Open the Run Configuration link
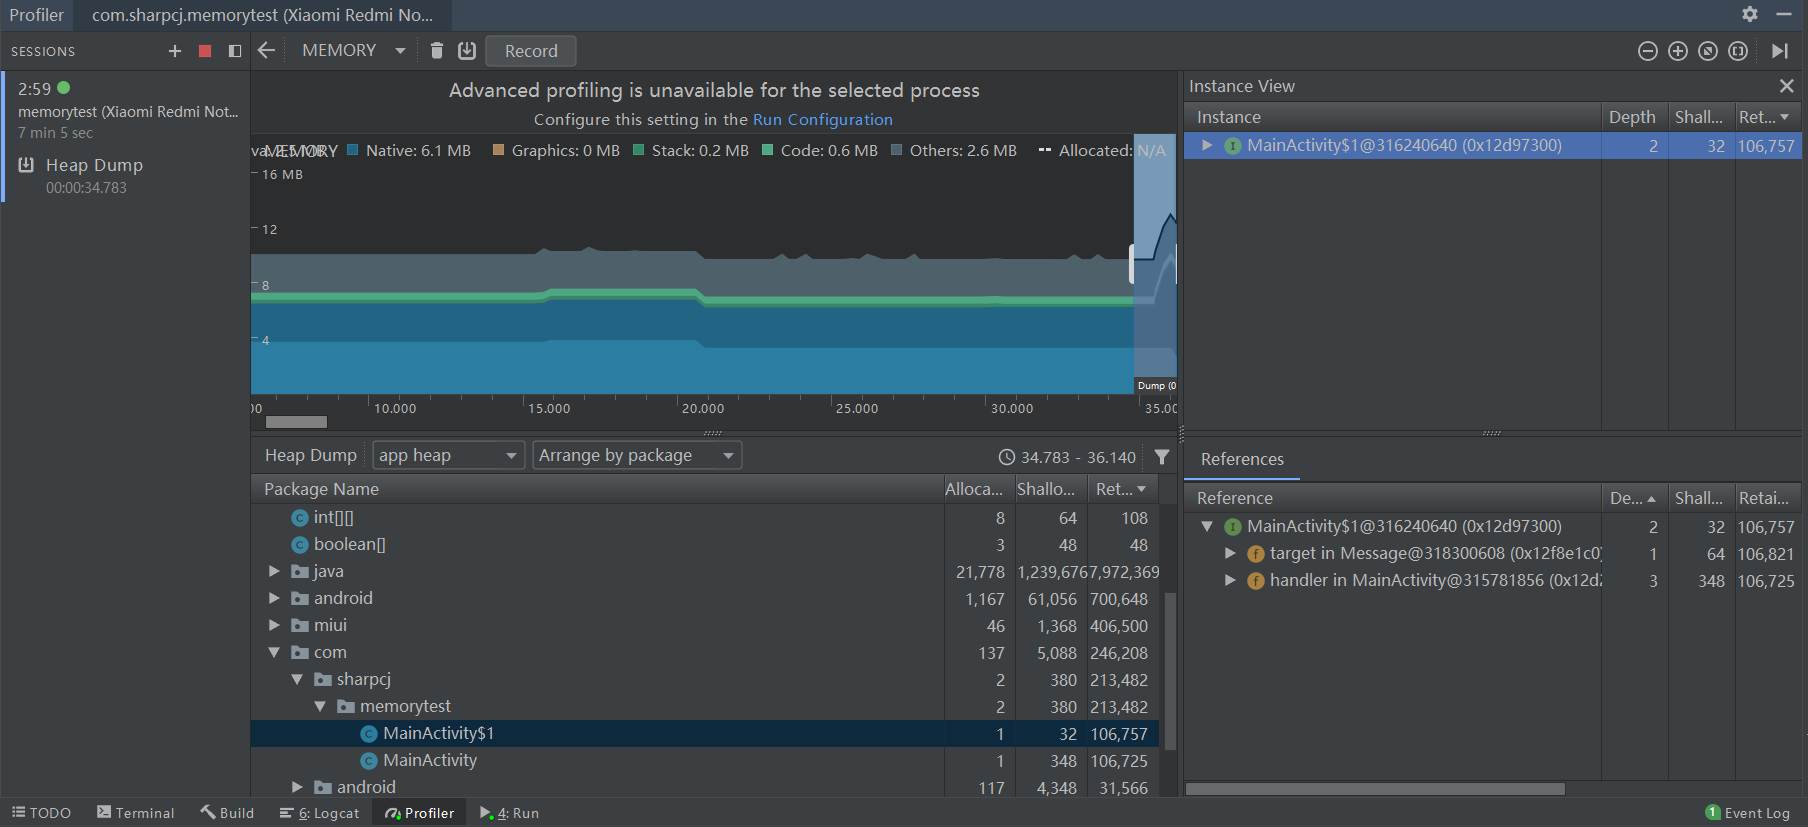 click(822, 119)
